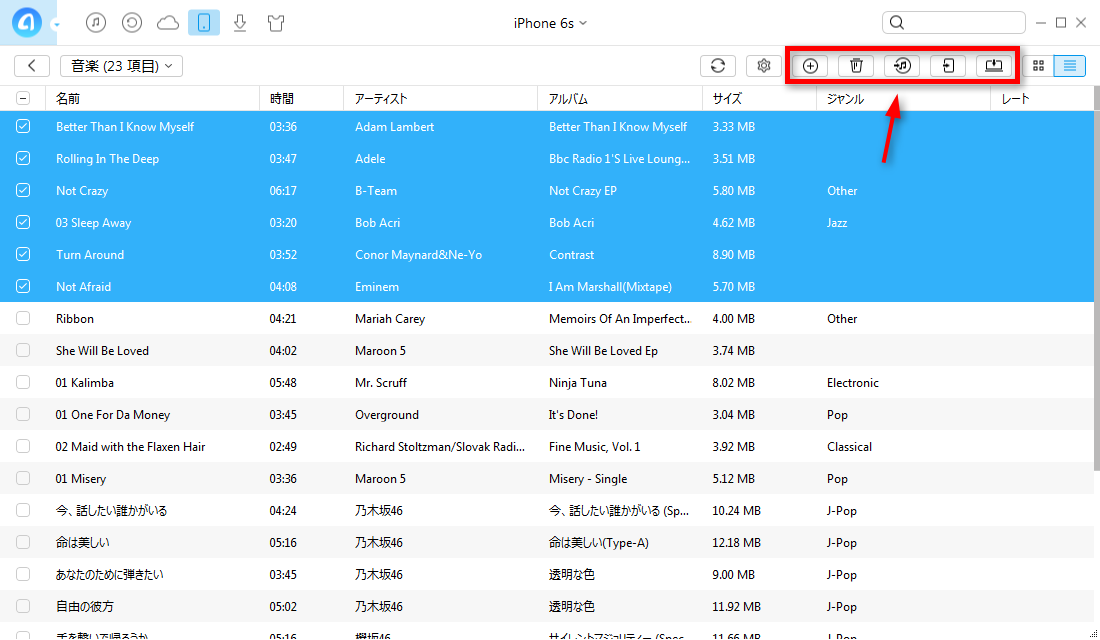Select song 今、話したい誰かがいる
1100x640 pixels.
coord(112,511)
